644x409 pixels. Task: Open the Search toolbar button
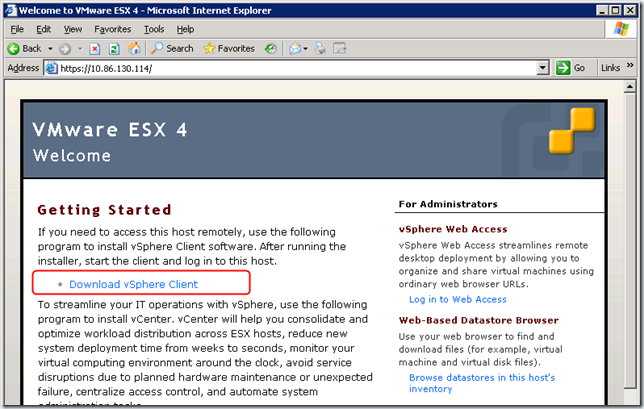pos(172,48)
